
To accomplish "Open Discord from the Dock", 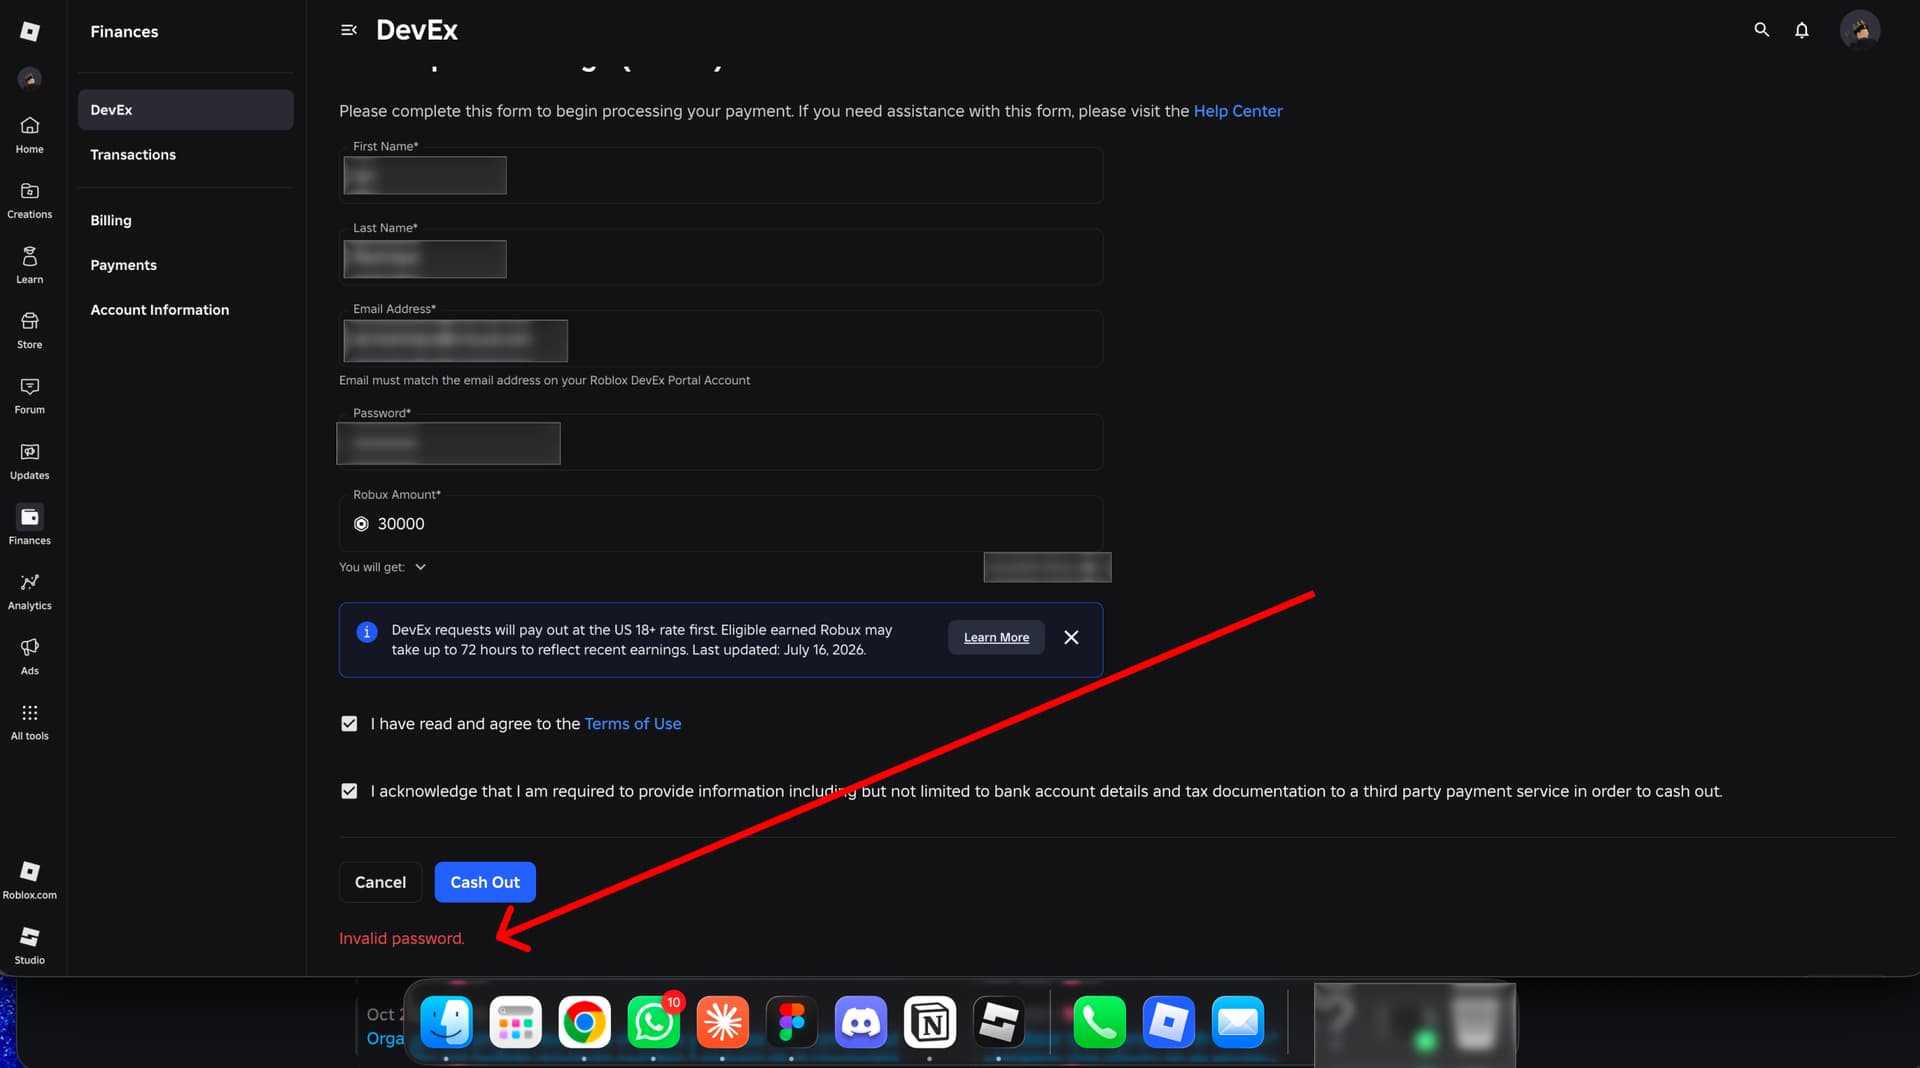I will point(860,1022).
